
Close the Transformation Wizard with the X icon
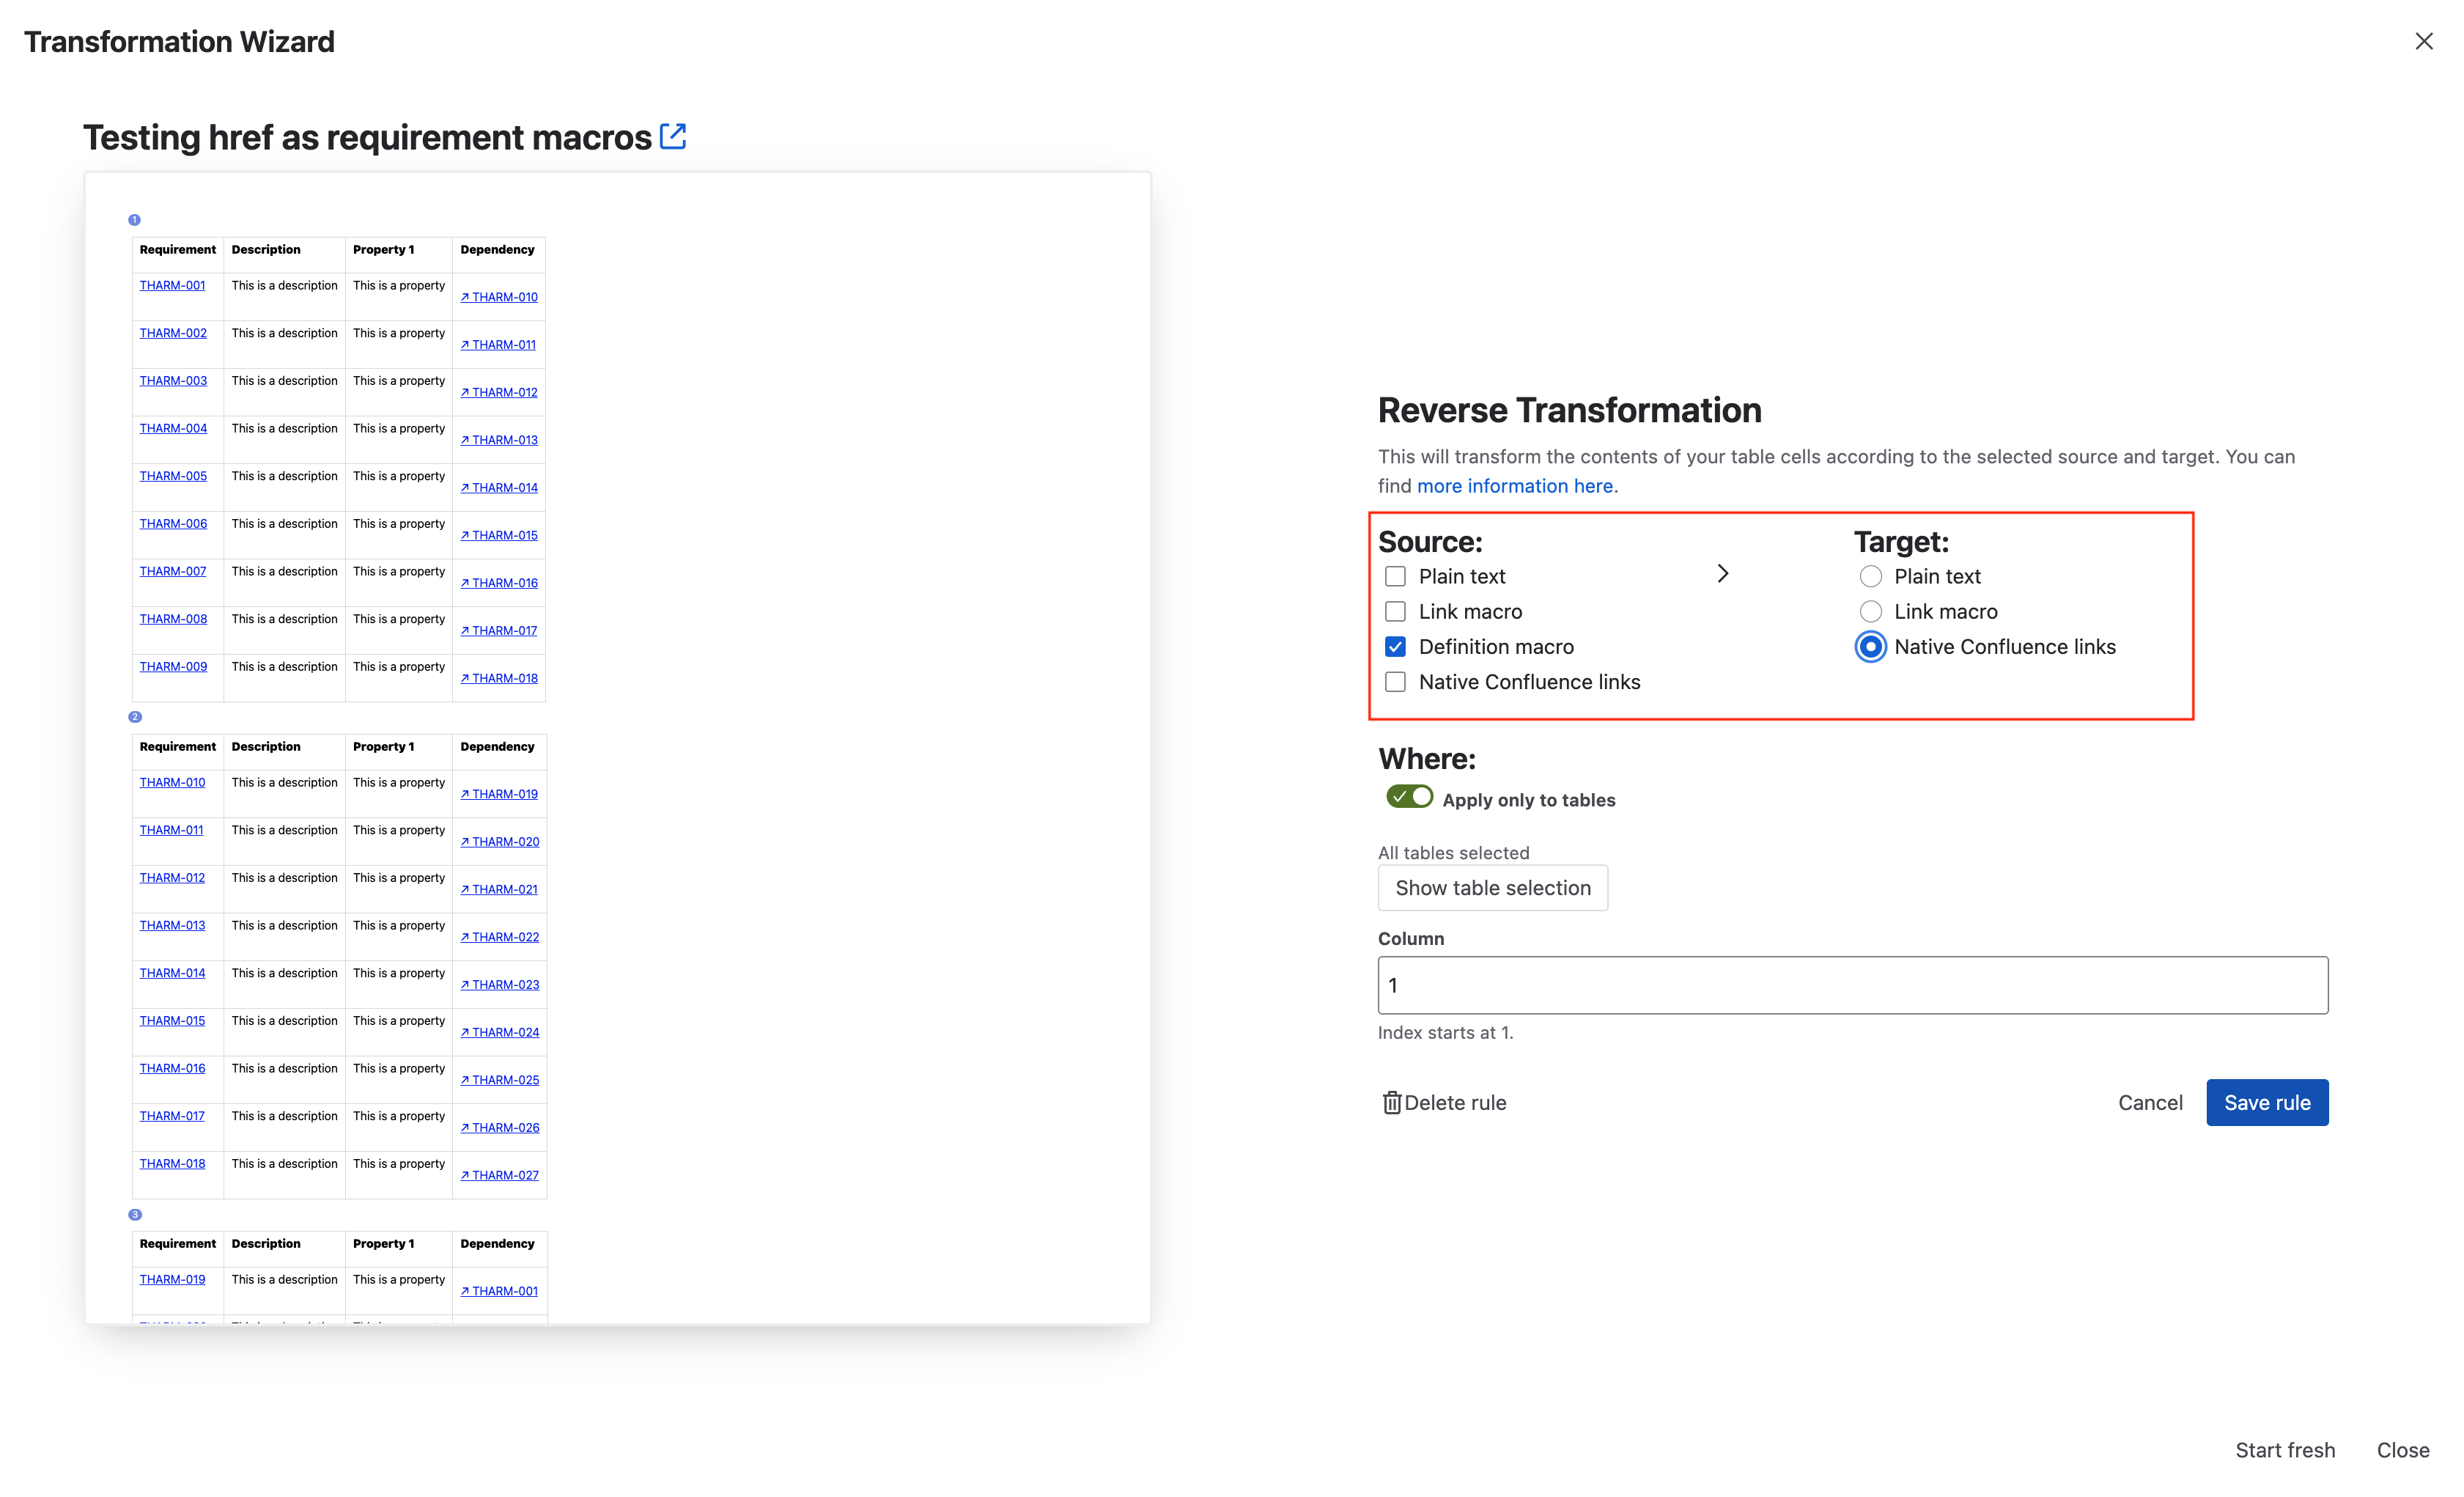click(x=2424, y=41)
